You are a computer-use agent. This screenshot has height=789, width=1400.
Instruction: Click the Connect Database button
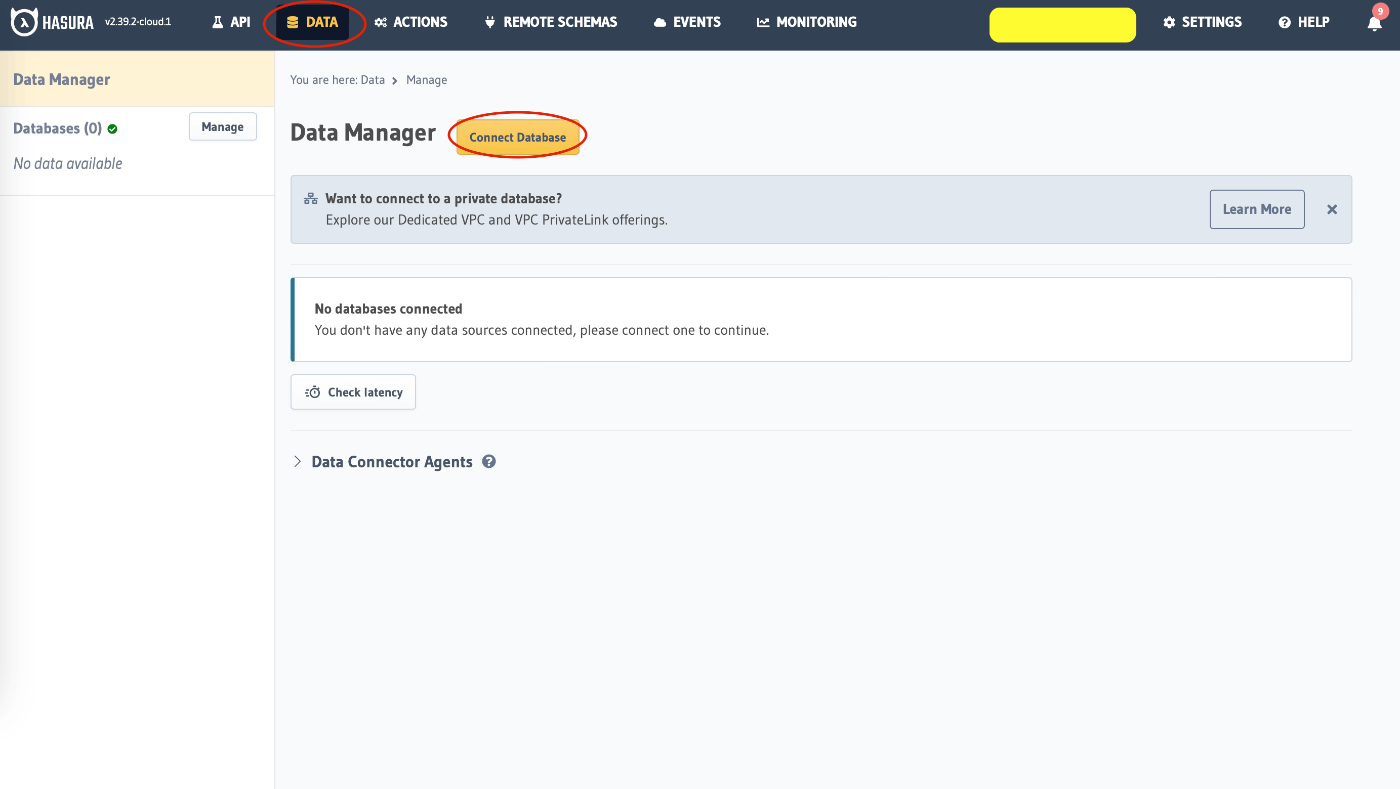click(518, 137)
